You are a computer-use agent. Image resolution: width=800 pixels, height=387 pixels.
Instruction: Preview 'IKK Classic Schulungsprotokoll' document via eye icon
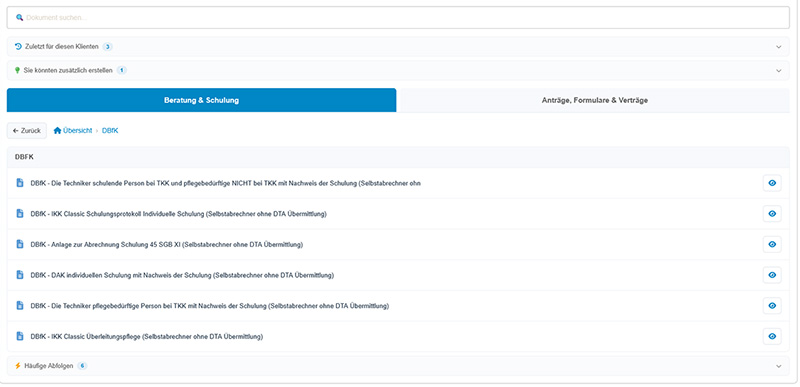click(x=772, y=214)
